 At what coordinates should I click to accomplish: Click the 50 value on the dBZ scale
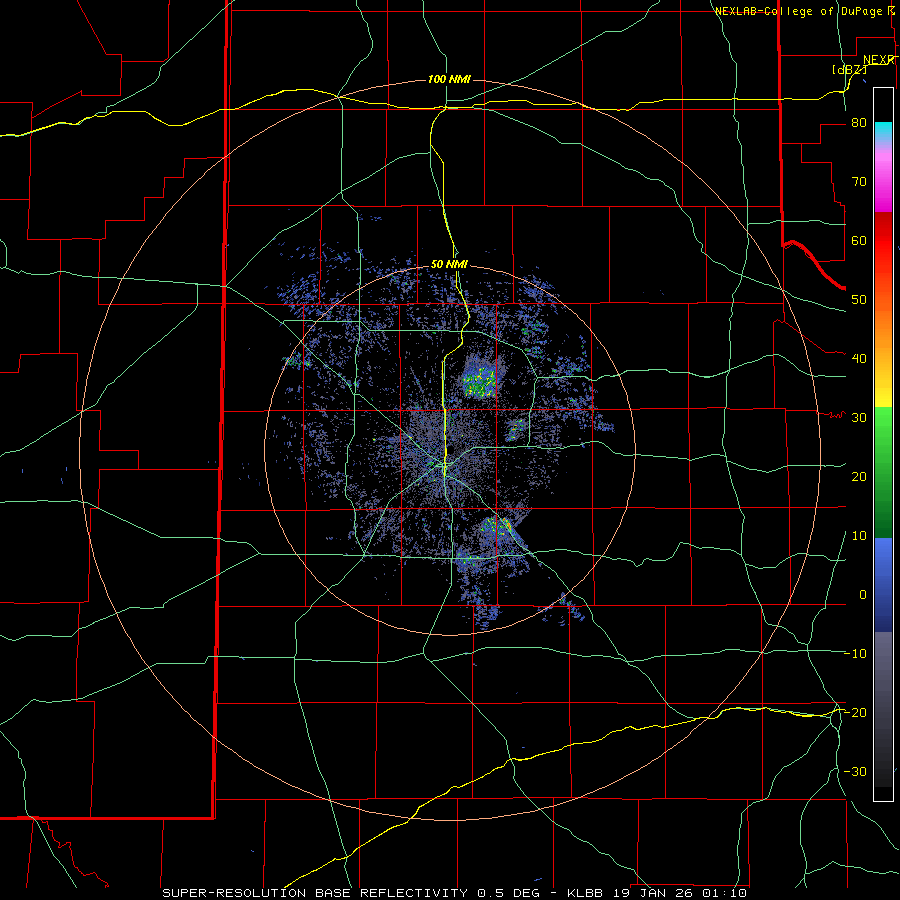coord(859,300)
